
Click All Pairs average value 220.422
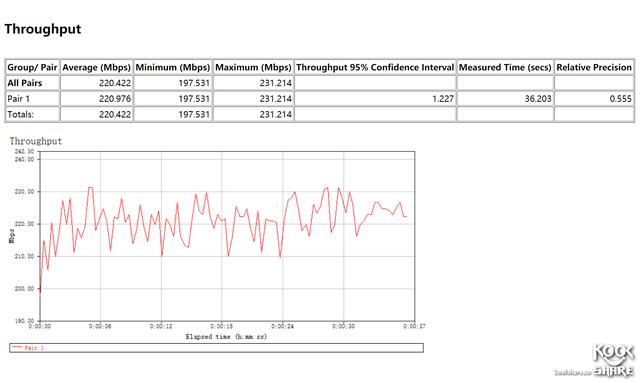pyautogui.click(x=115, y=83)
